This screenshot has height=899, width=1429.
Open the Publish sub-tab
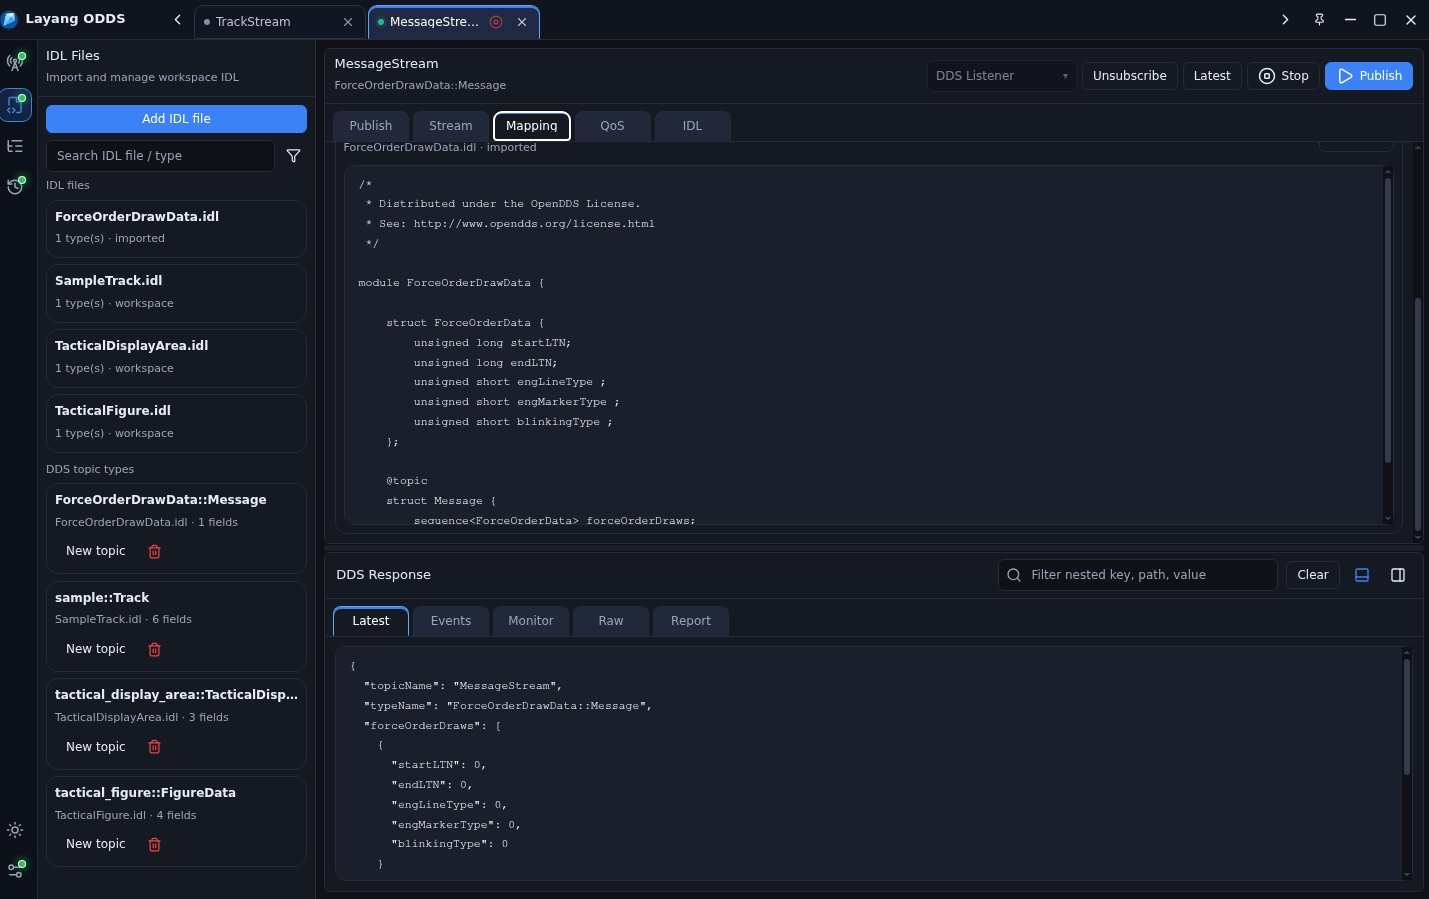click(x=371, y=126)
